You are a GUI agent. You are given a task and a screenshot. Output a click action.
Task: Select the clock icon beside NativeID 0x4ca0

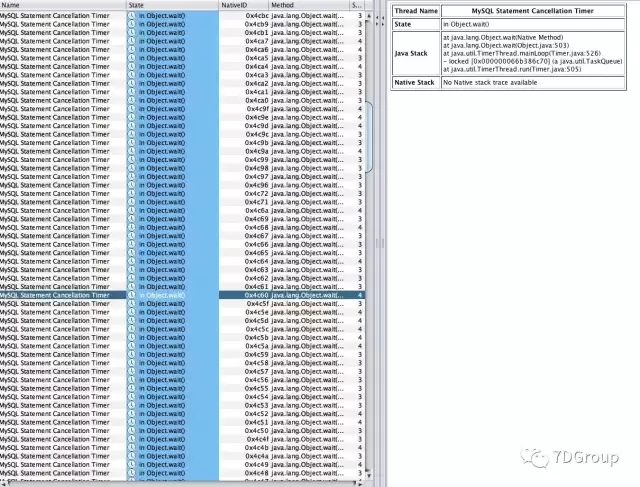(x=131, y=100)
